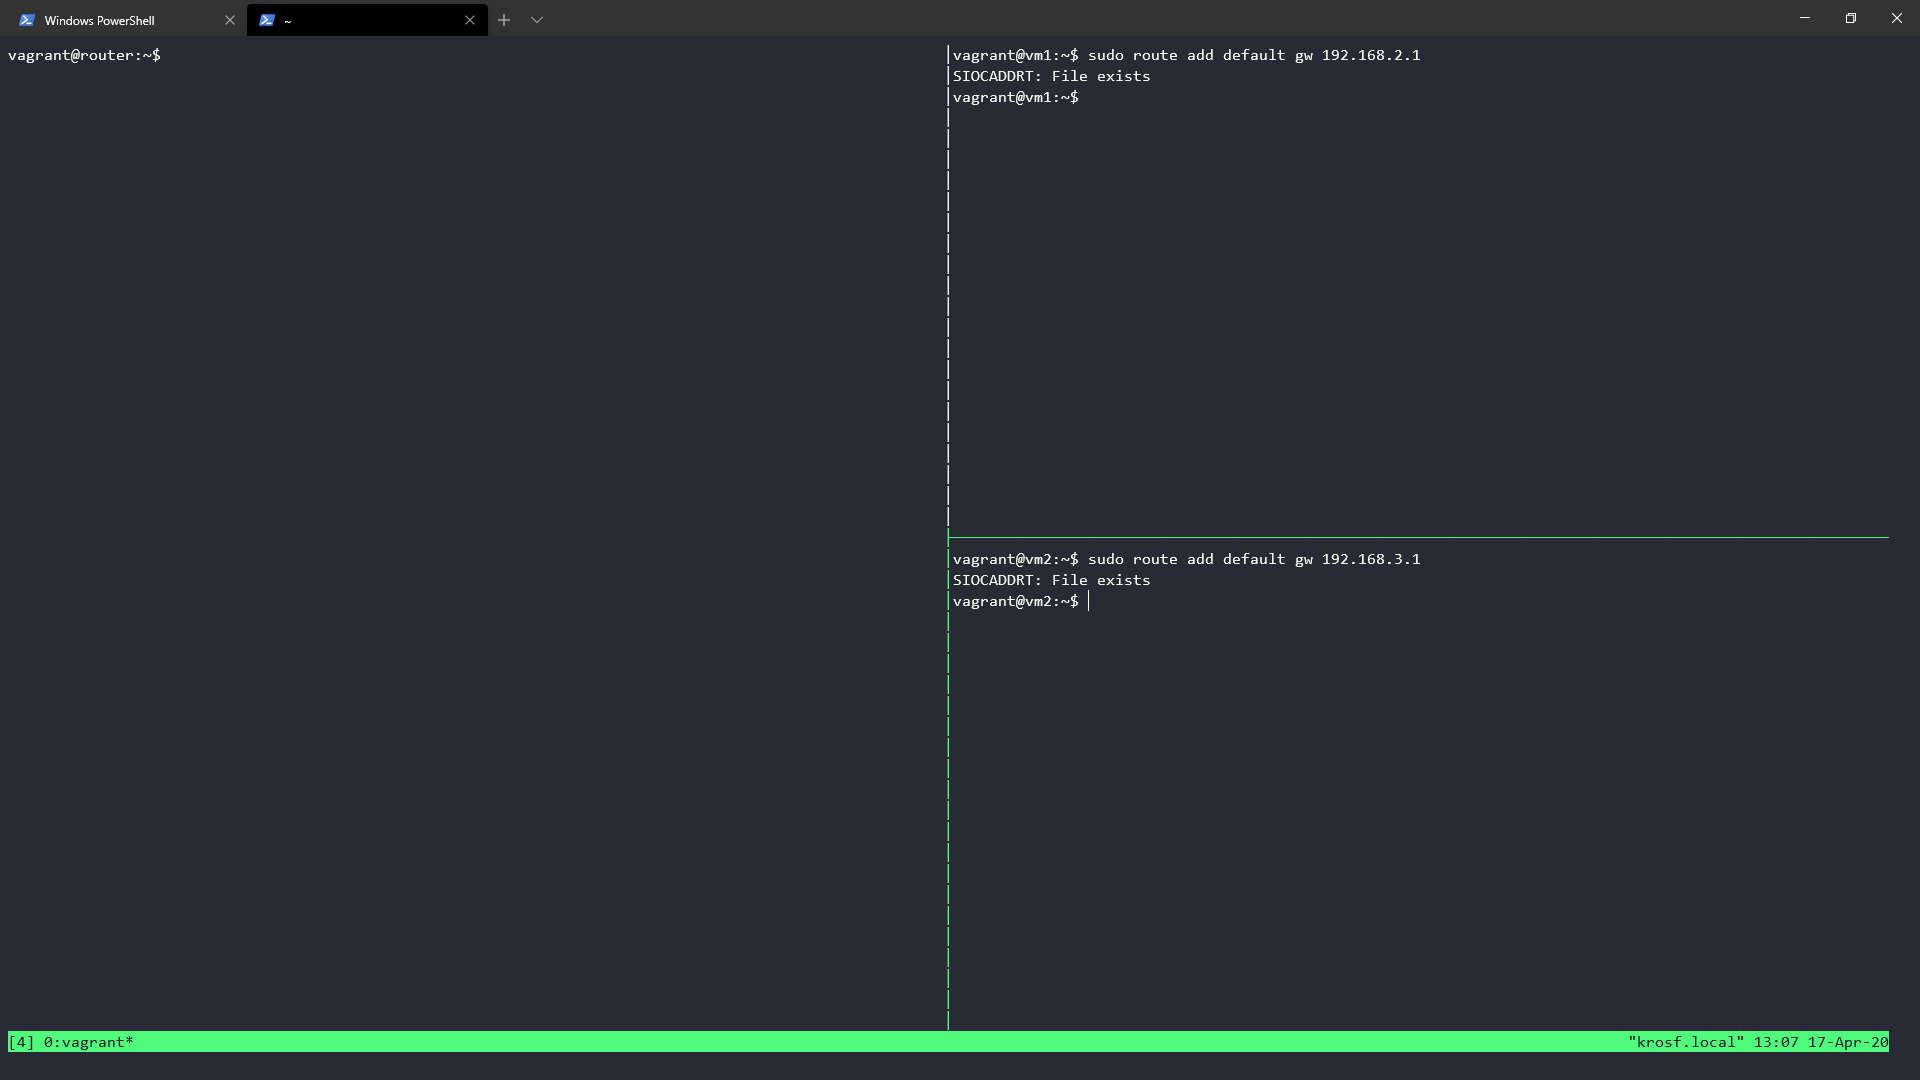Click the 192.168.3.1 gateway address
The height and width of the screenshot is (1080, 1920).
tap(1371, 559)
